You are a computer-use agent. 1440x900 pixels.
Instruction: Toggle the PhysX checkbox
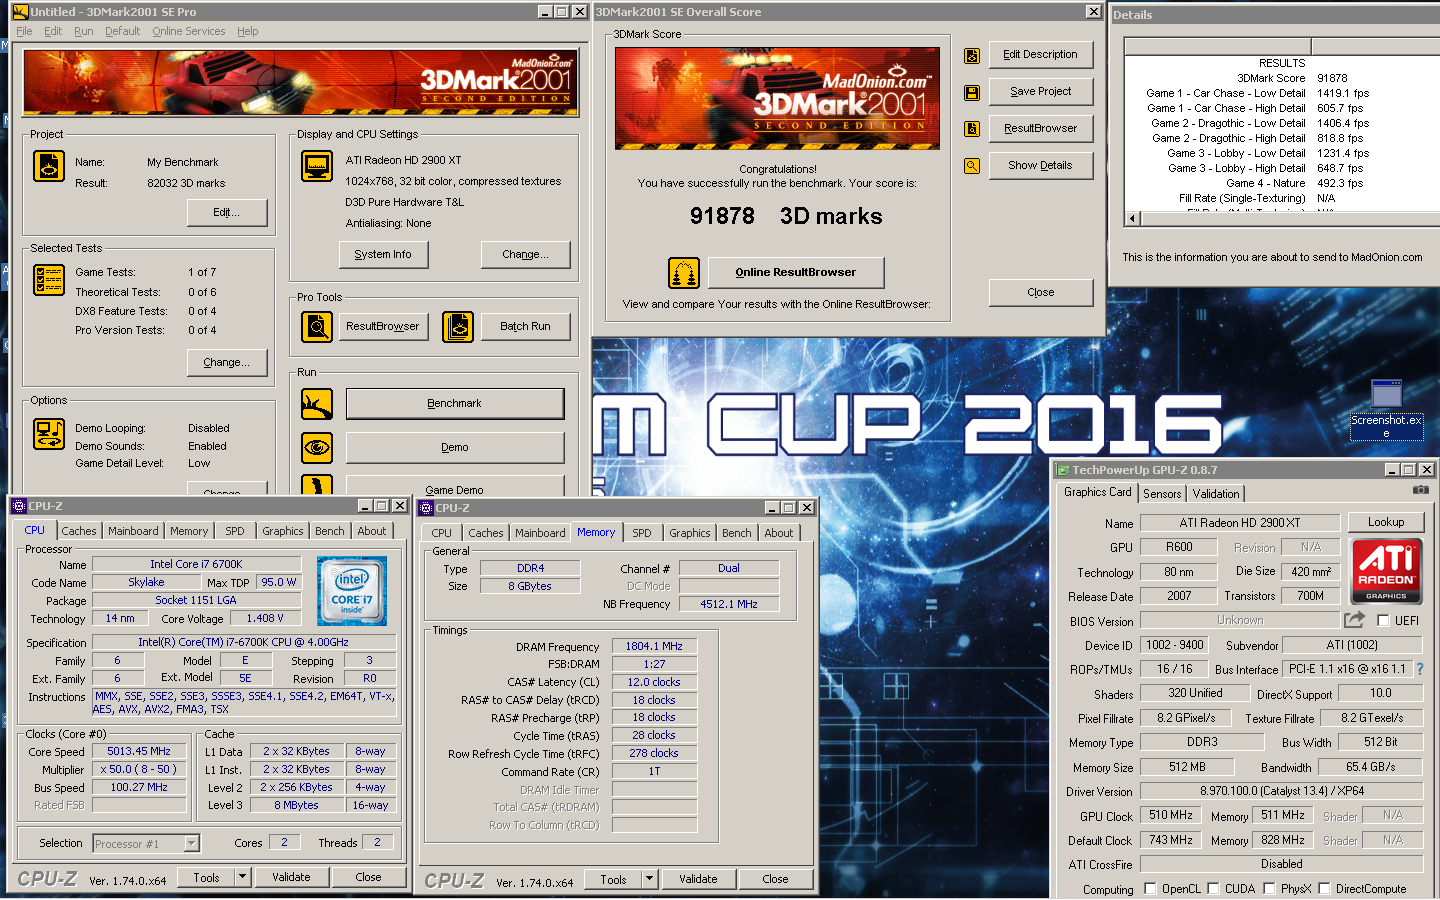tap(1269, 888)
